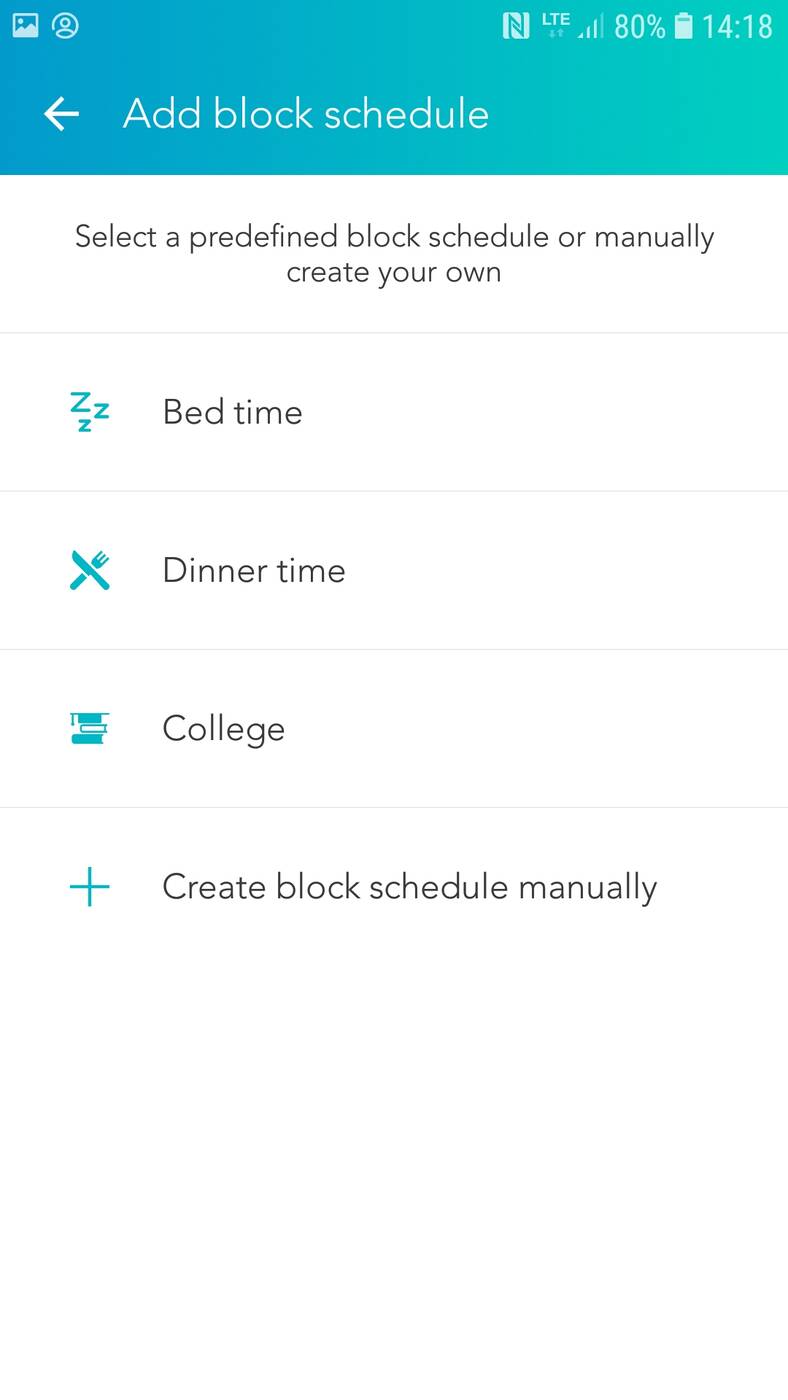
Task: Tap the back arrow in the header
Action: [x=61, y=114]
